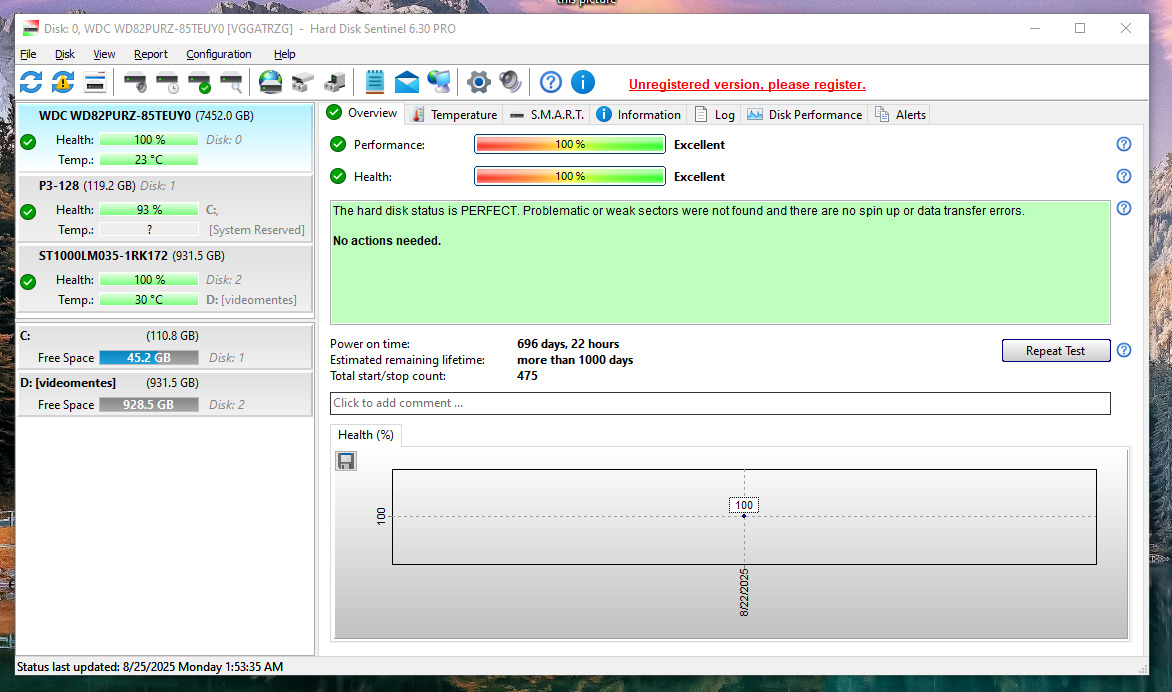Click the Unregistered version, please register link
Viewport: 1172px width, 692px height.
[x=747, y=84]
